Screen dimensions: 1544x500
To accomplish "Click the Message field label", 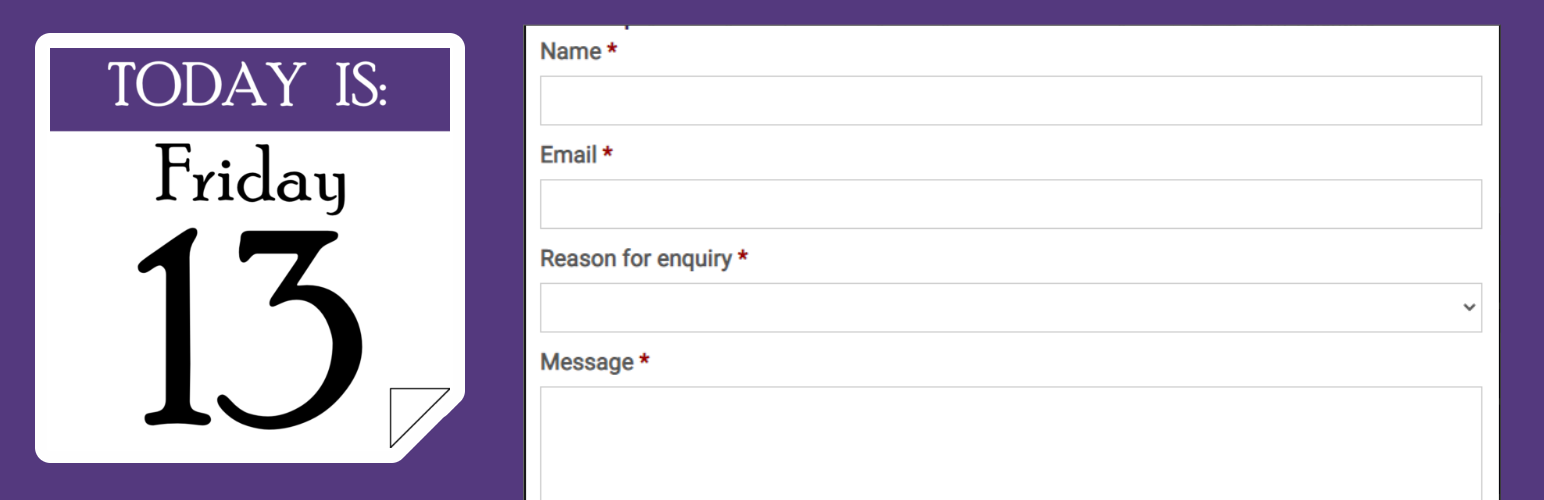I will click(586, 363).
